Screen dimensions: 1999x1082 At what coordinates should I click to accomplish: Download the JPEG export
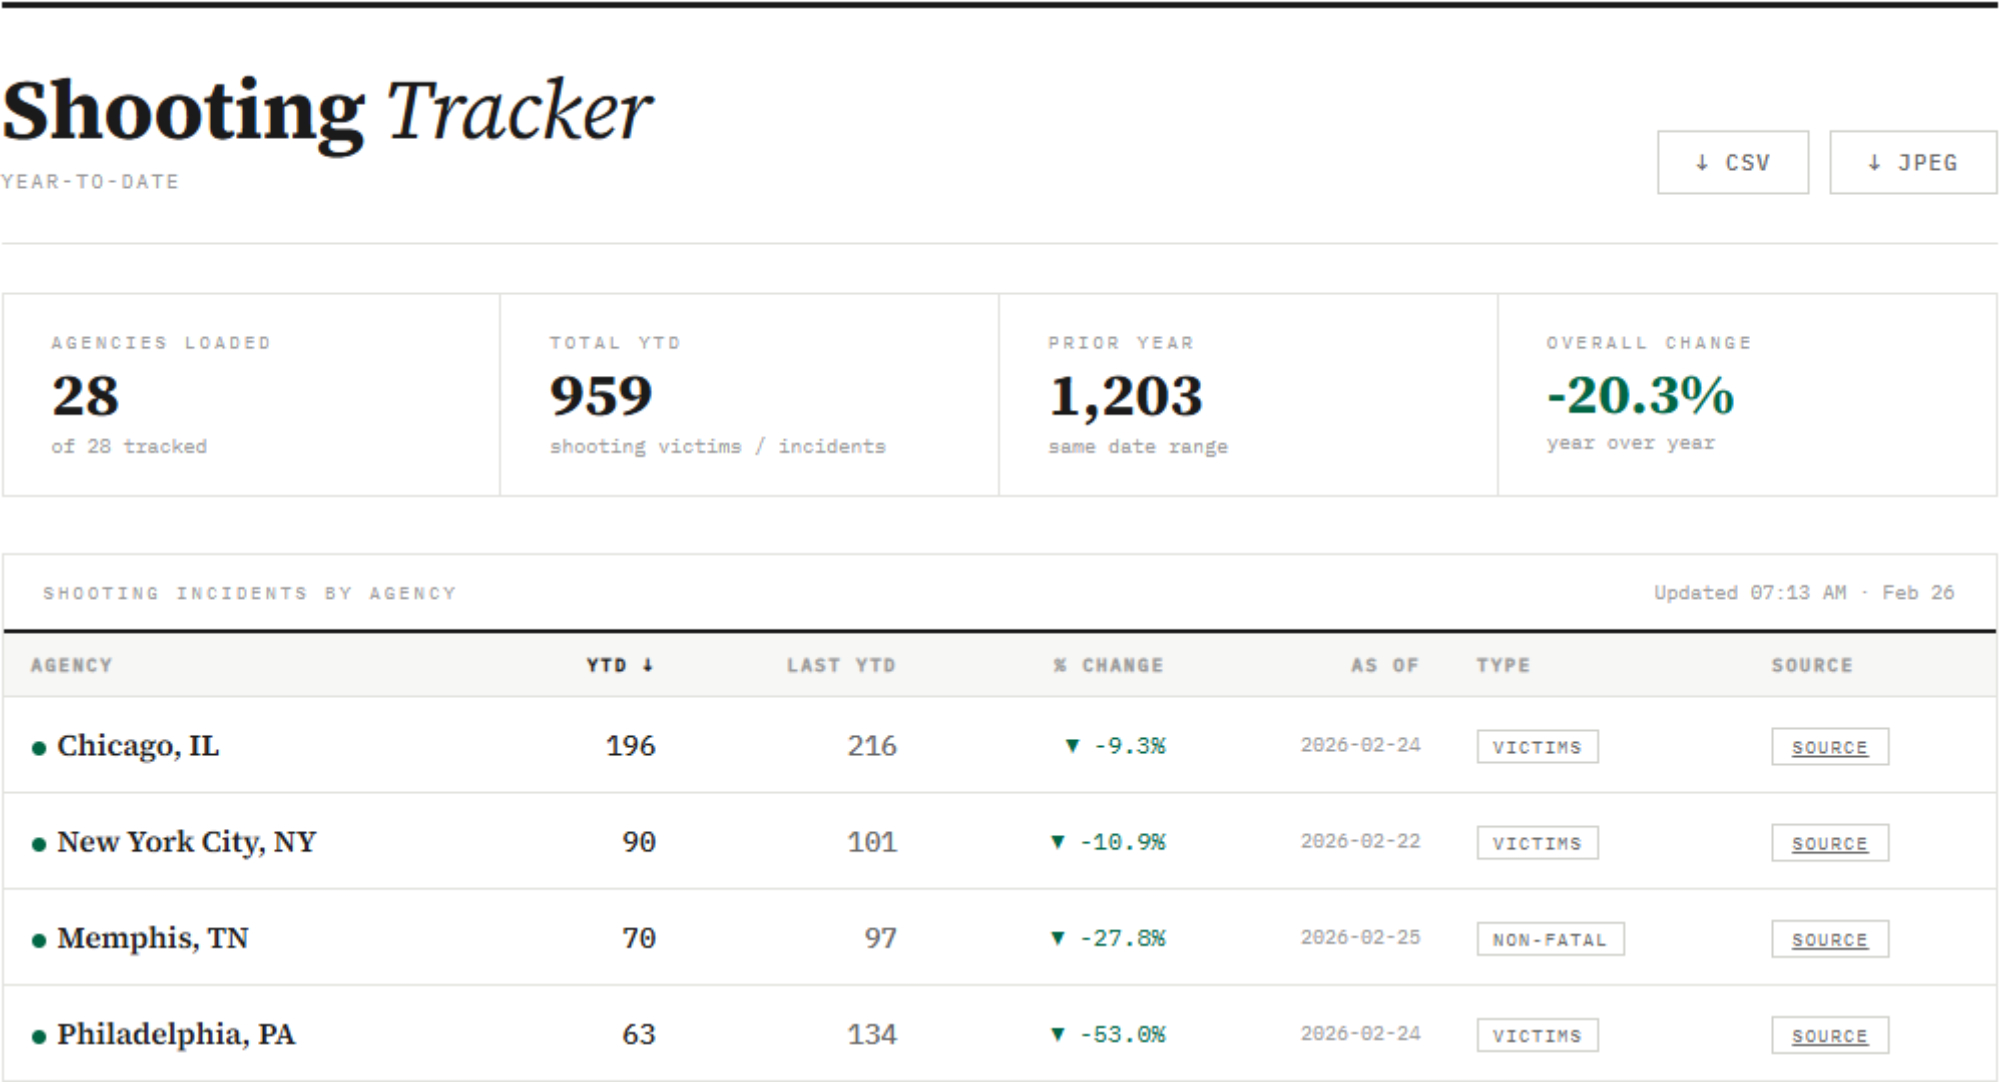(1912, 162)
